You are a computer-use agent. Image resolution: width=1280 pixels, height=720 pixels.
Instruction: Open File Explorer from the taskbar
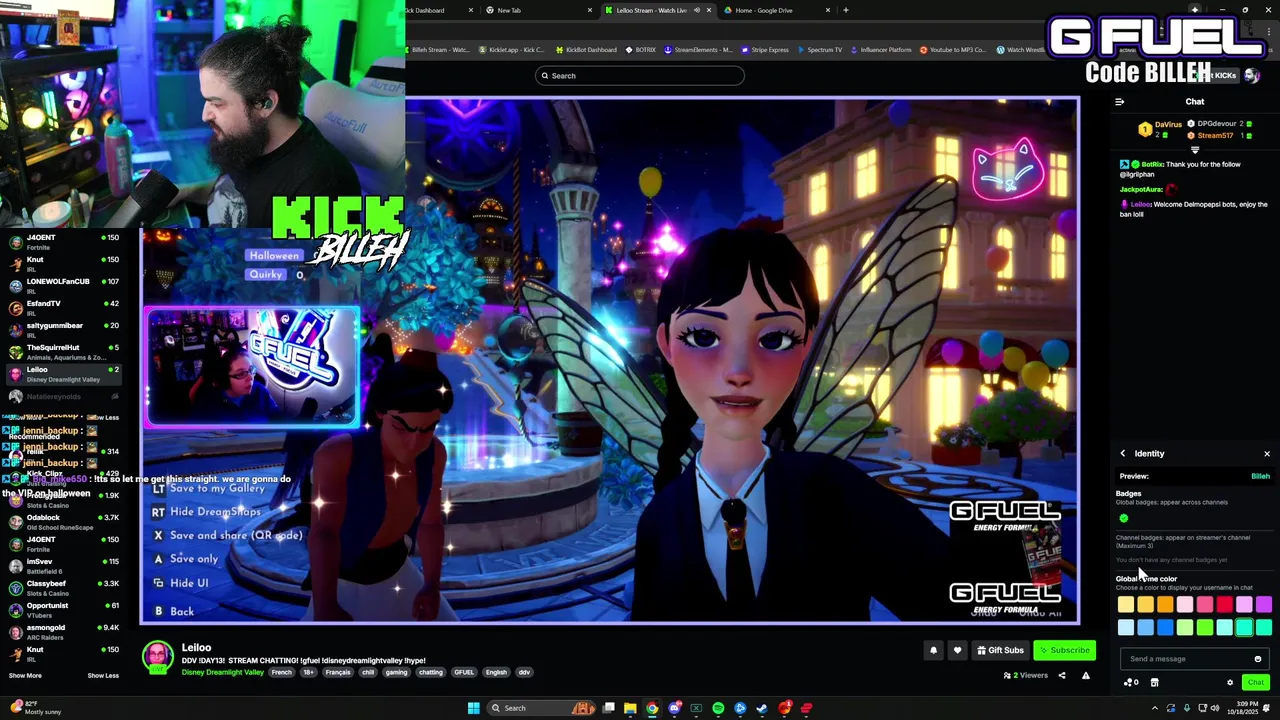click(630, 708)
